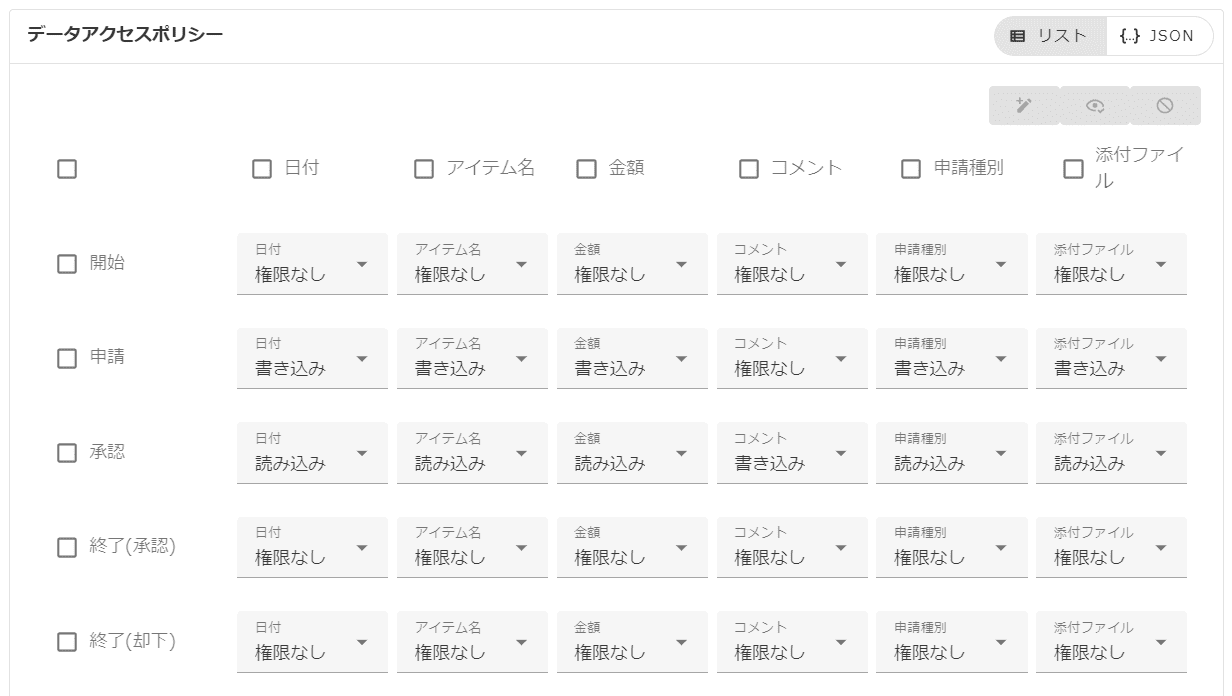Viewport: 1232px width, 696px height.
Task: Select the コメント column header checkbox
Action: click(x=749, y=169)
